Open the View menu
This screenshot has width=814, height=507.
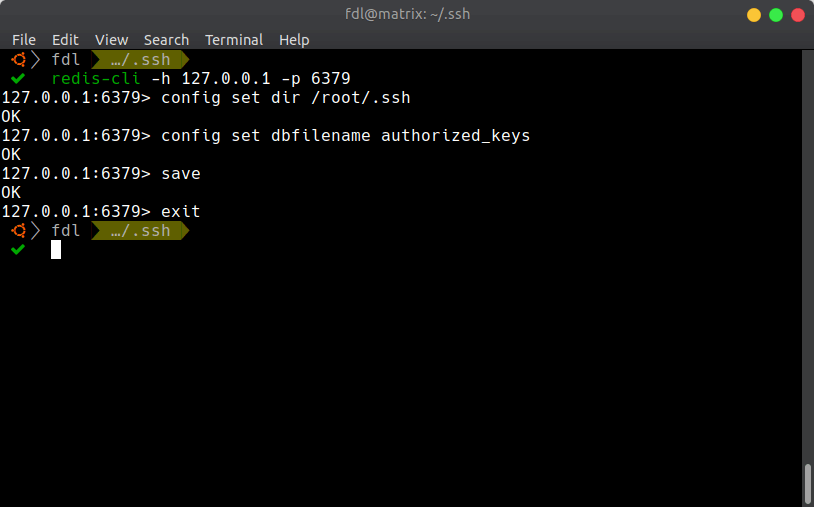(x=112, y=40)
